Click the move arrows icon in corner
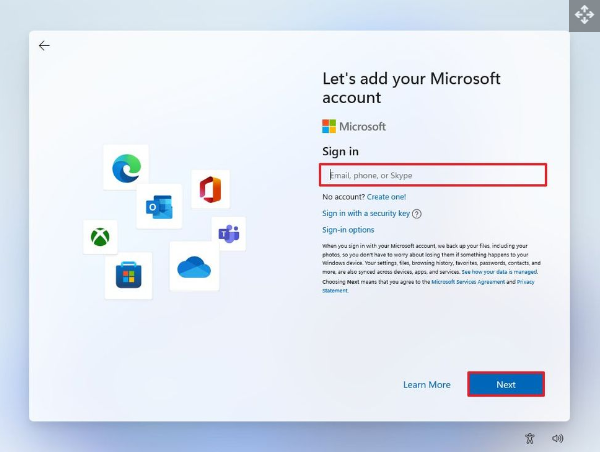This screenshot has height=452, width=600. pyautogui.click(x=584, y=15)
